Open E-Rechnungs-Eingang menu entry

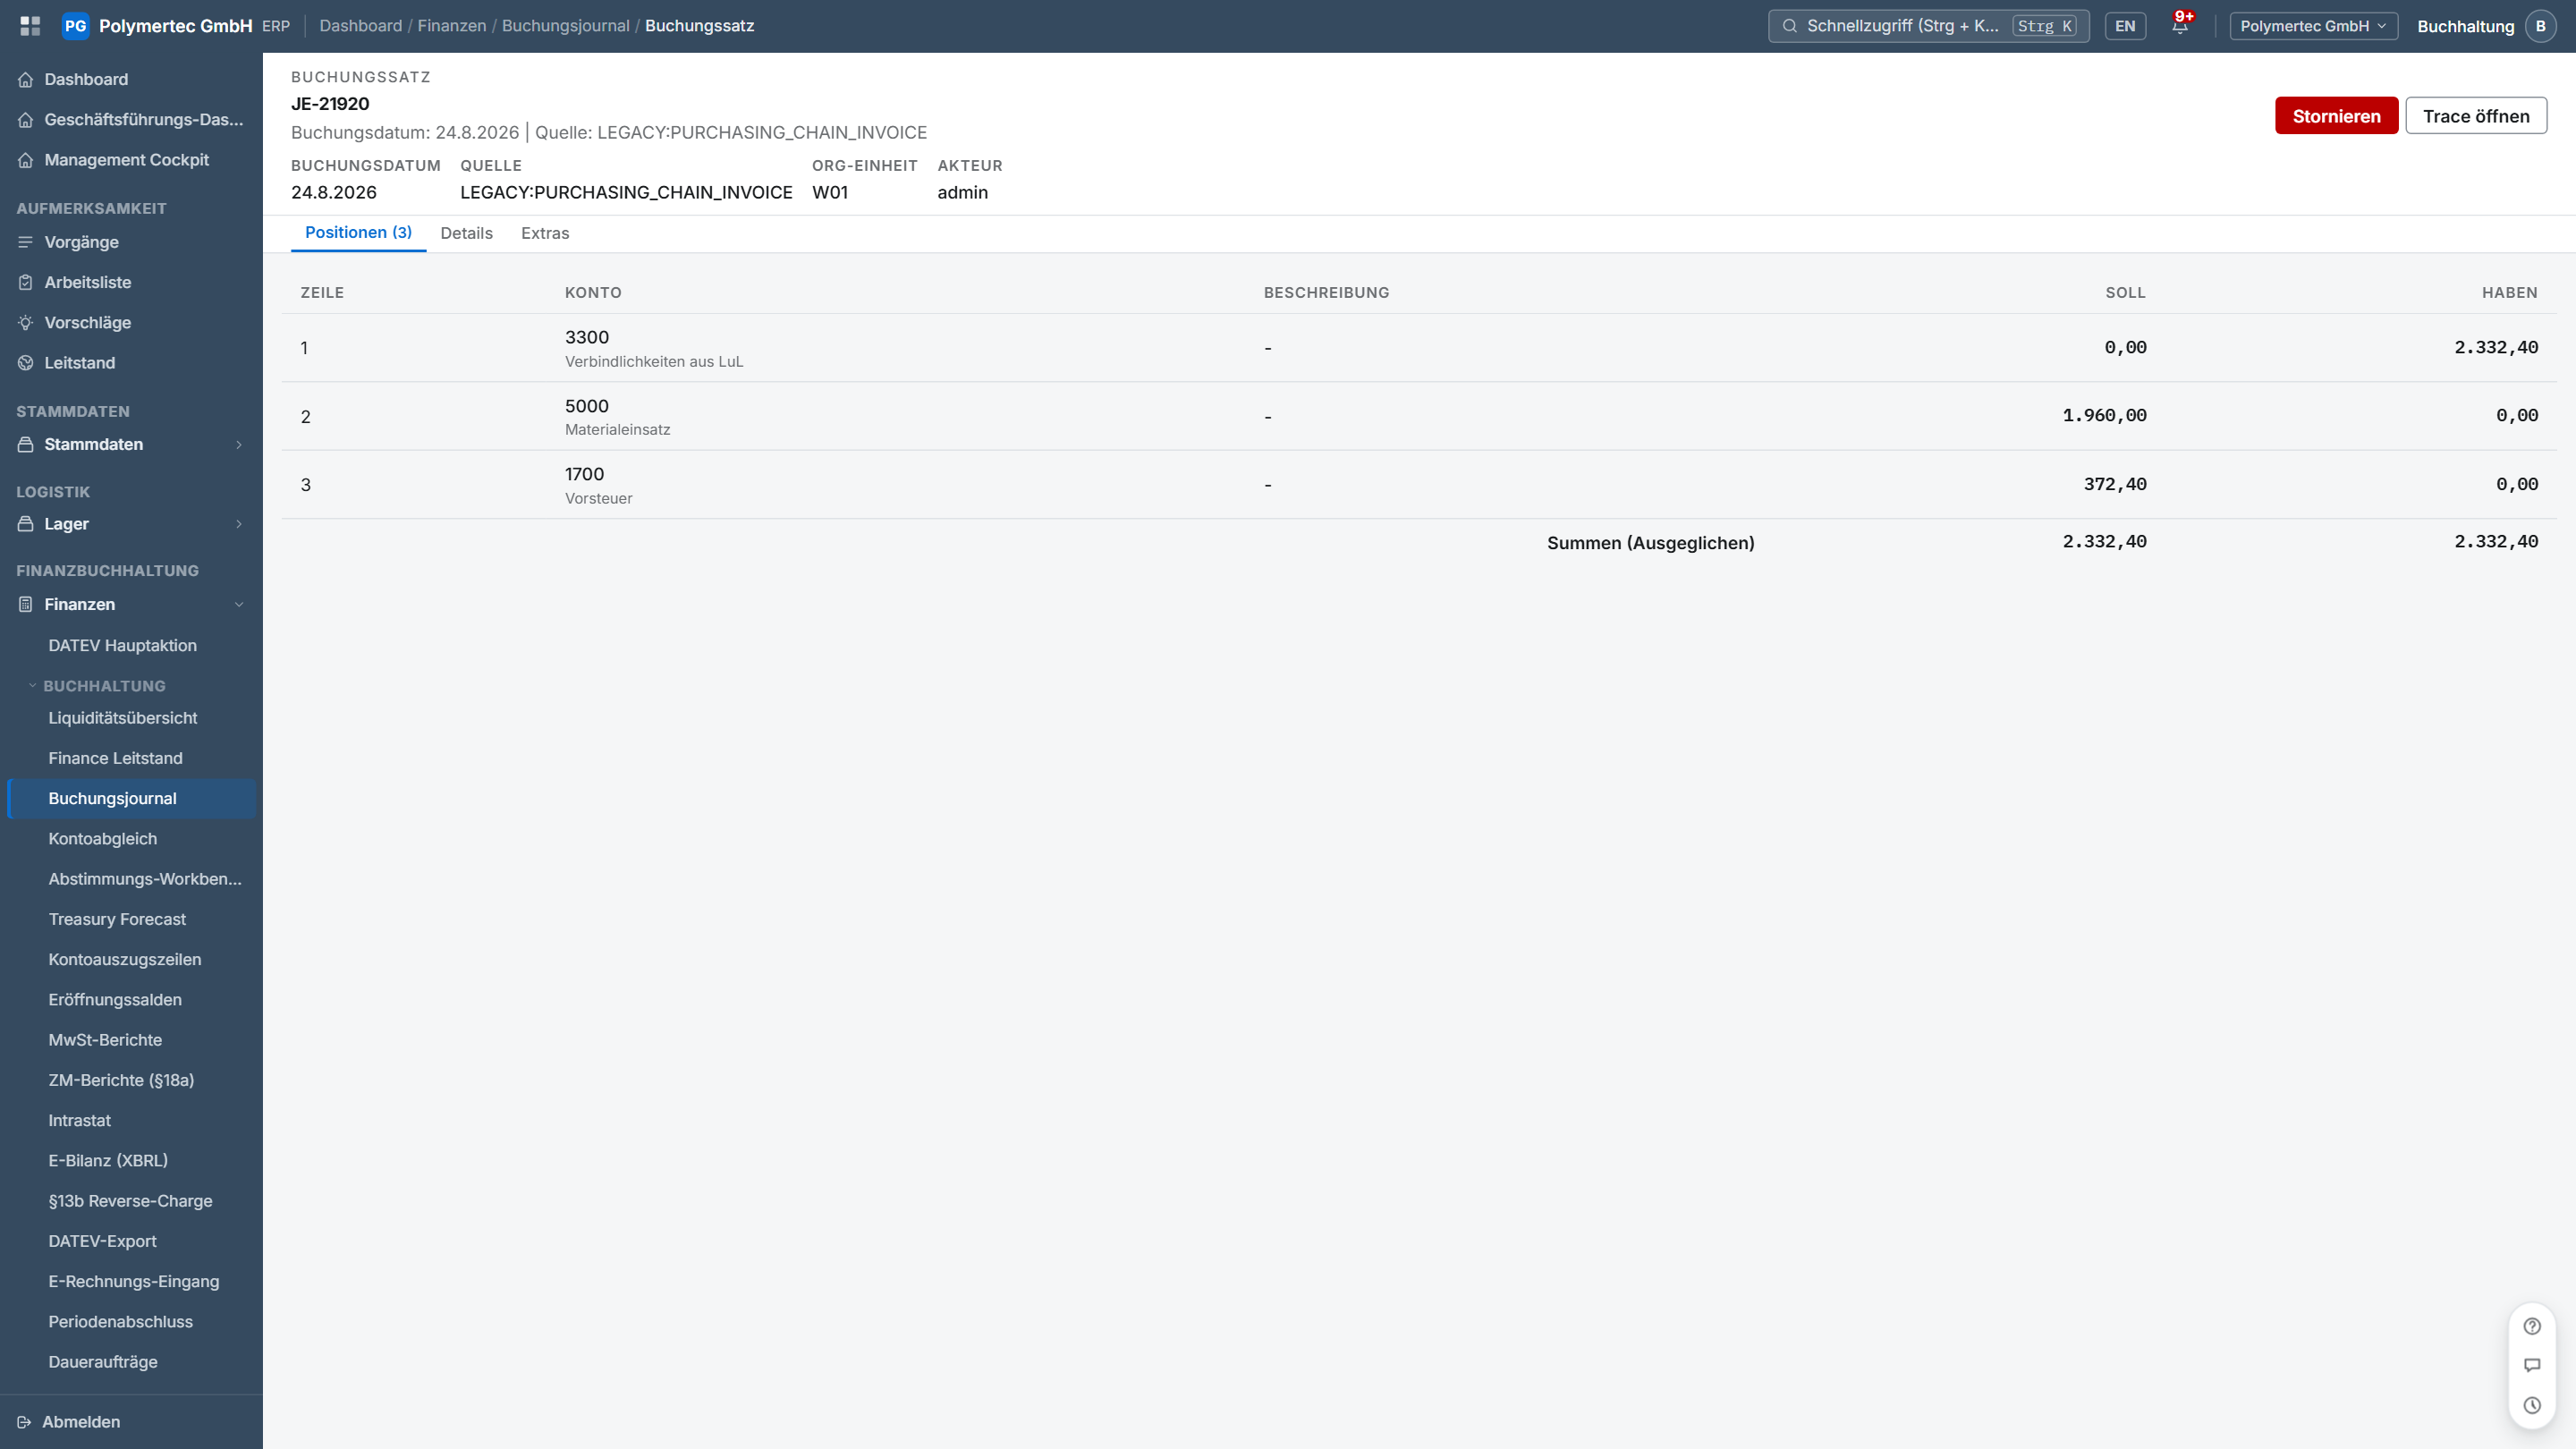[131, 1281]
